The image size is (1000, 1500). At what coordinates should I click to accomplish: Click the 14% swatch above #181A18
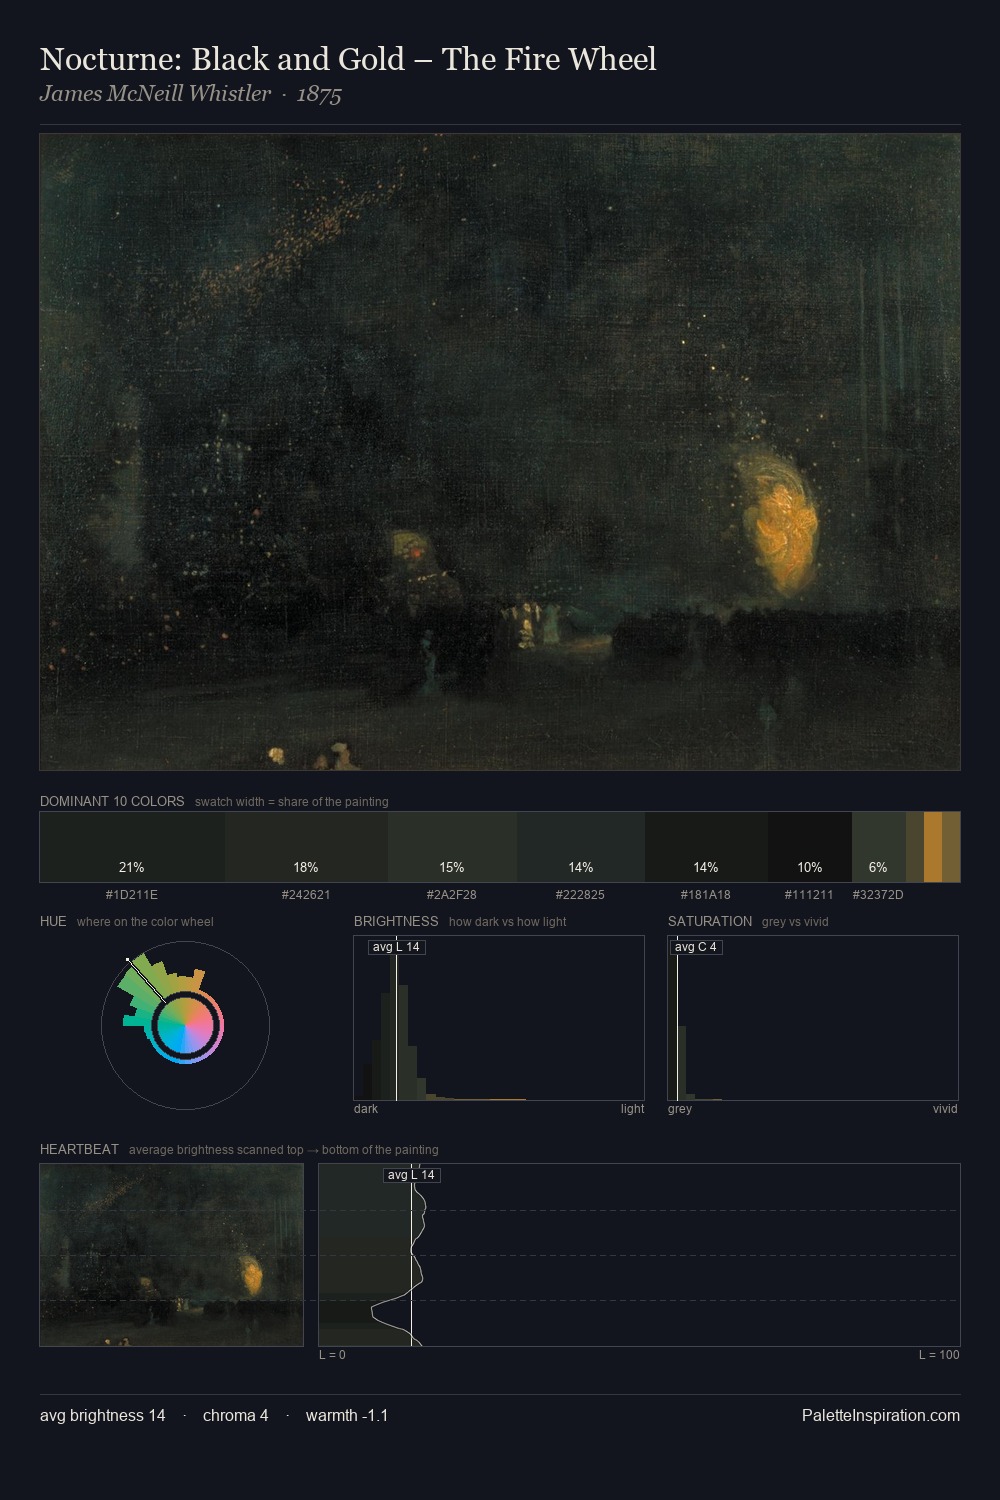point(706,847)
